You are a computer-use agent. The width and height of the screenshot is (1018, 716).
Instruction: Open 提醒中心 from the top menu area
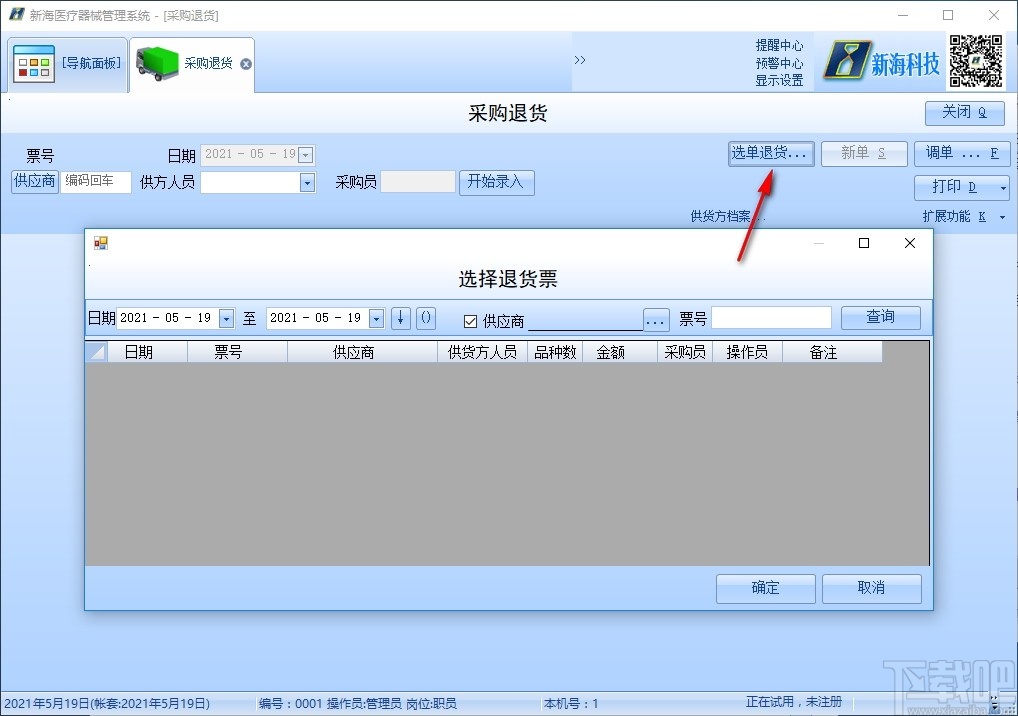[x=781, y=44]
